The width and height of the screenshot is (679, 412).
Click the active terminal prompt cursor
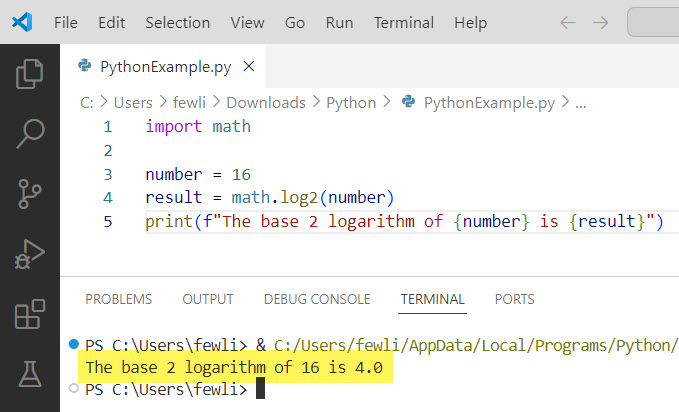260,388
